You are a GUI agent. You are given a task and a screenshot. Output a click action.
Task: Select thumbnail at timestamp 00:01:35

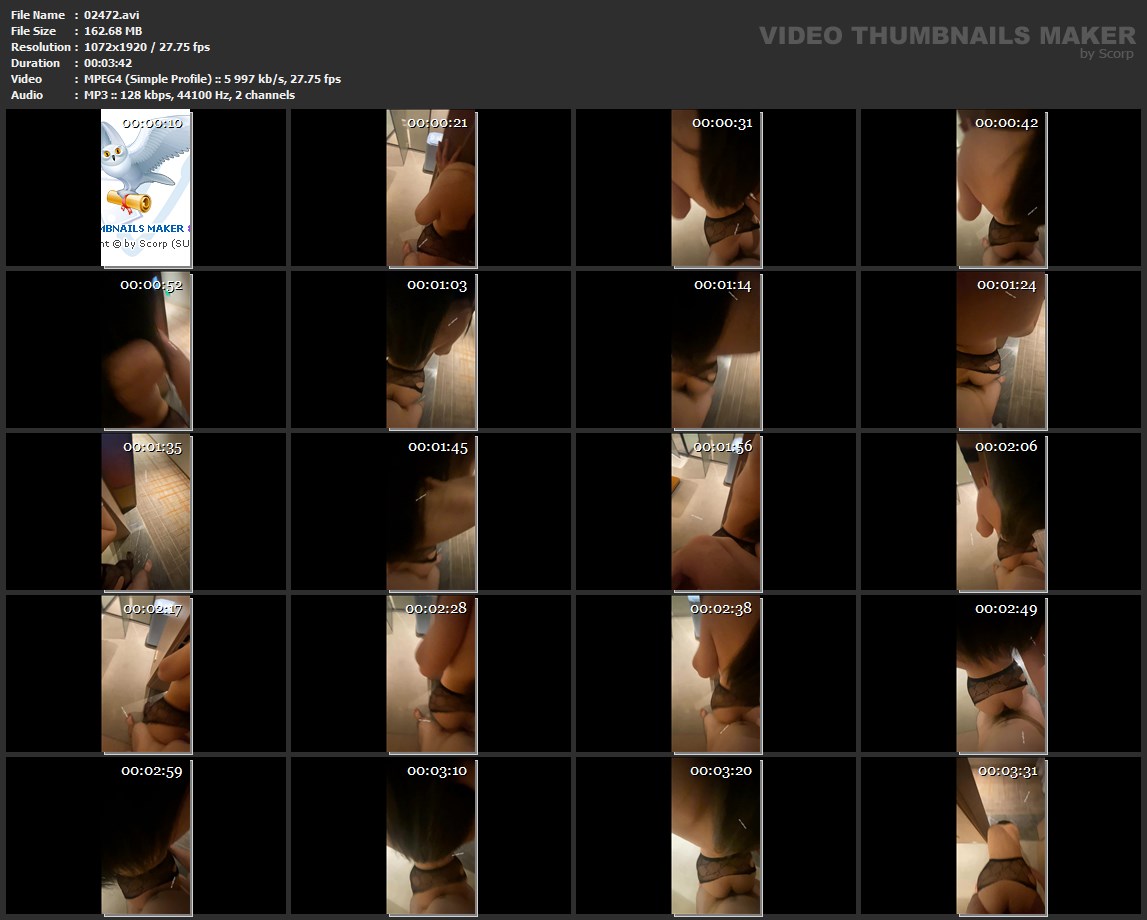[146, 512]
